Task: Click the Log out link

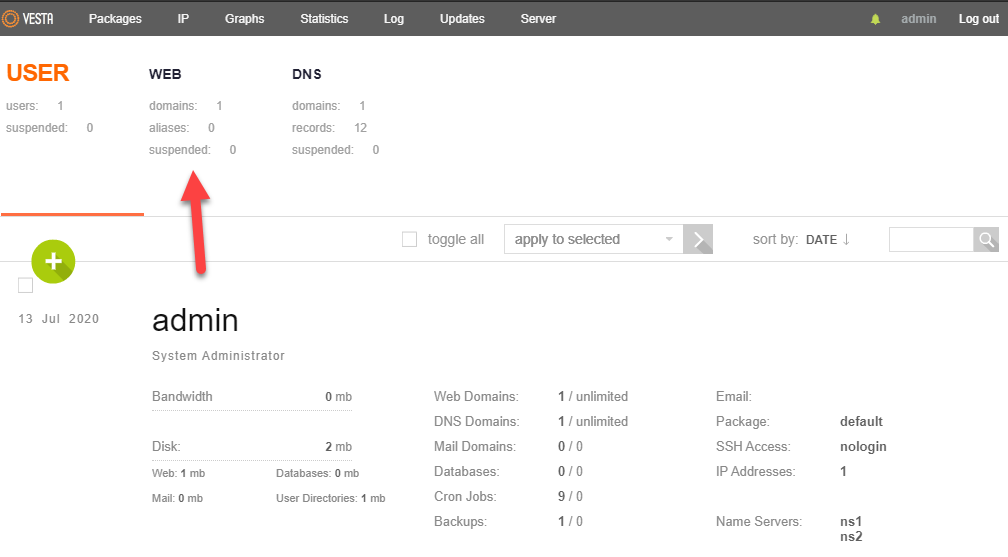Action: (x=978, y=19)
